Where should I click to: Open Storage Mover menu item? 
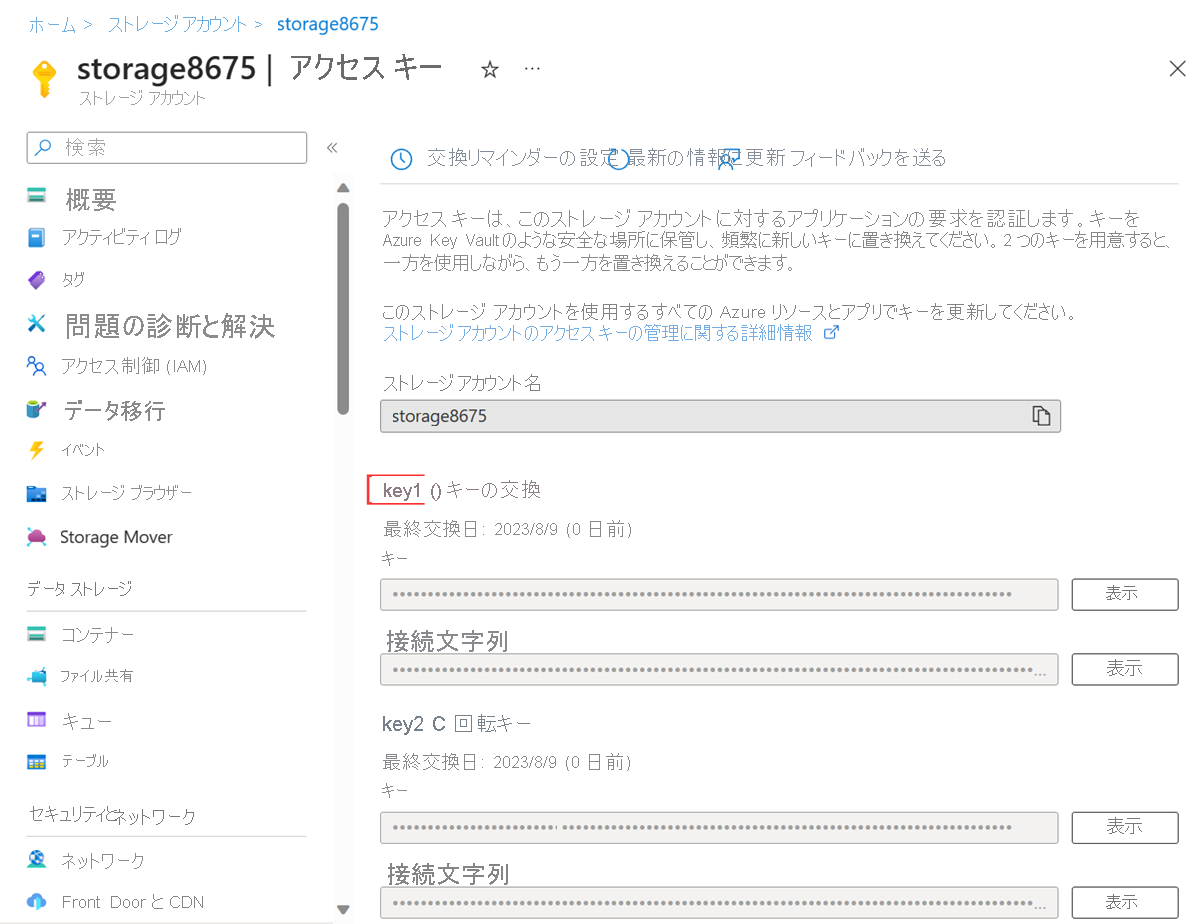(116, 537)
